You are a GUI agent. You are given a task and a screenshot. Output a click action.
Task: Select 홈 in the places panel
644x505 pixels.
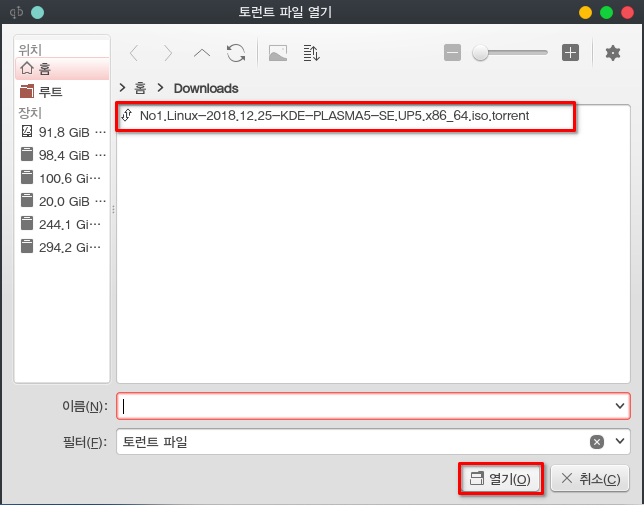62,69
